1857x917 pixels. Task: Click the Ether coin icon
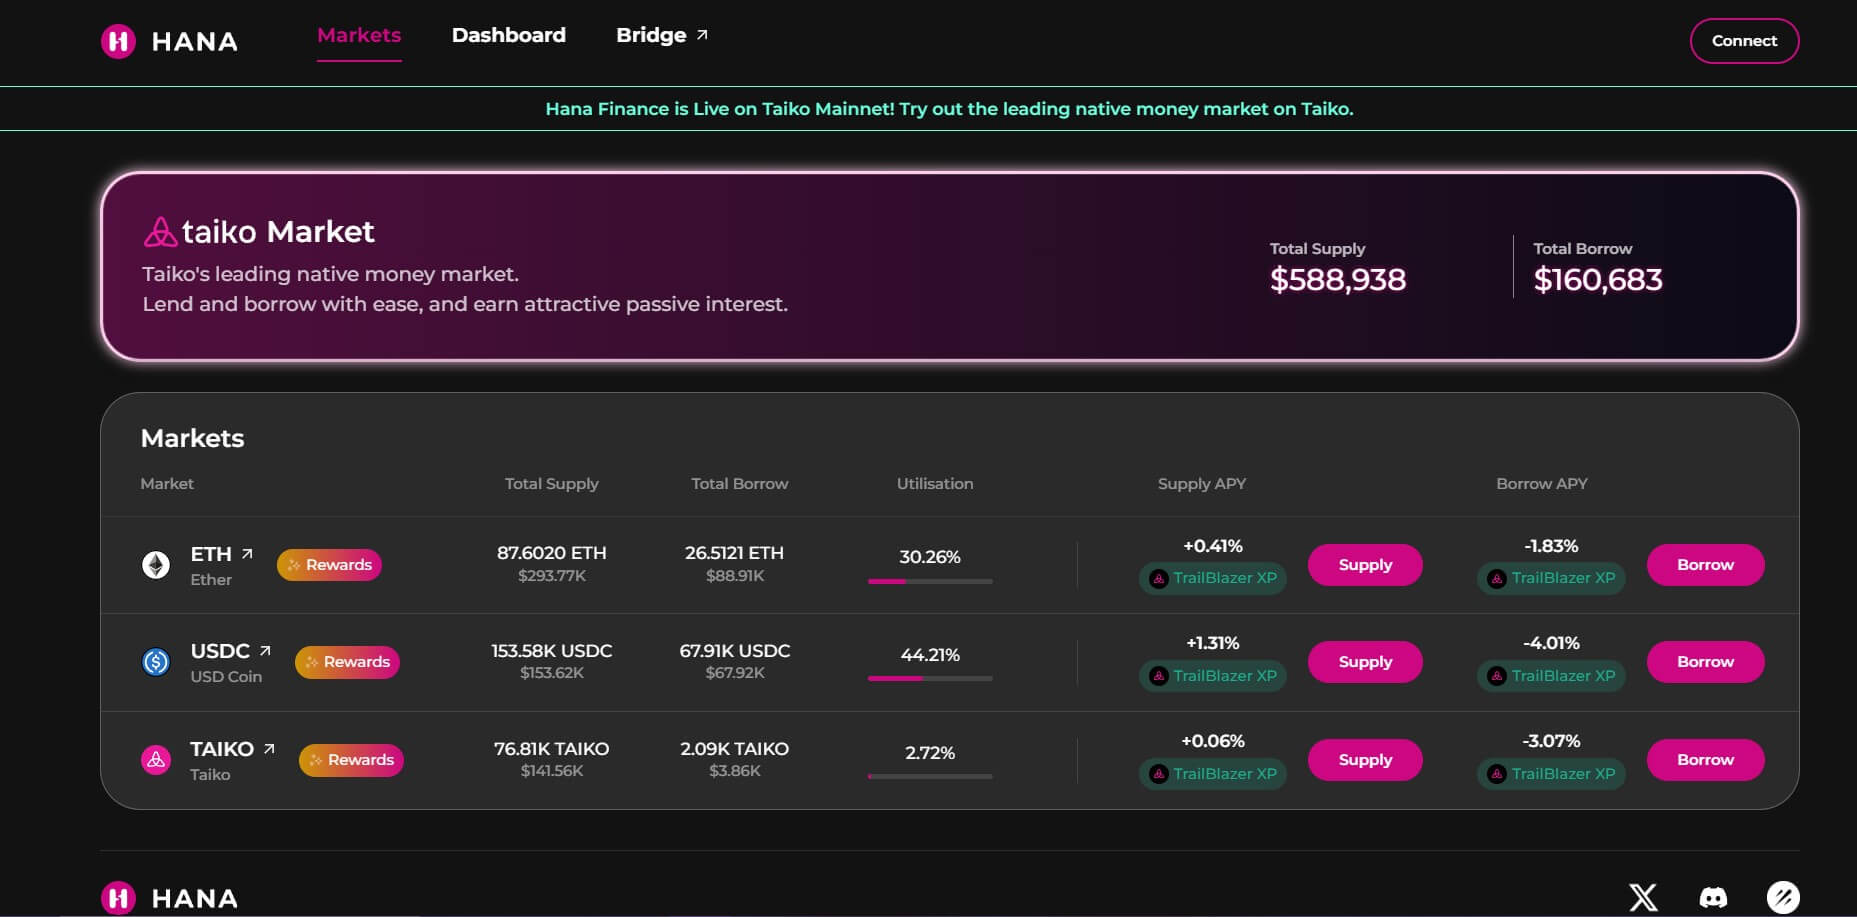tap(156, 565)
